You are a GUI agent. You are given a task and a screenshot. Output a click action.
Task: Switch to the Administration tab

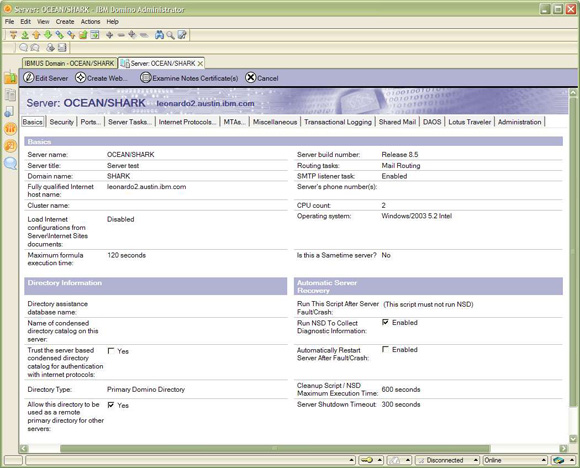point(519,122)
